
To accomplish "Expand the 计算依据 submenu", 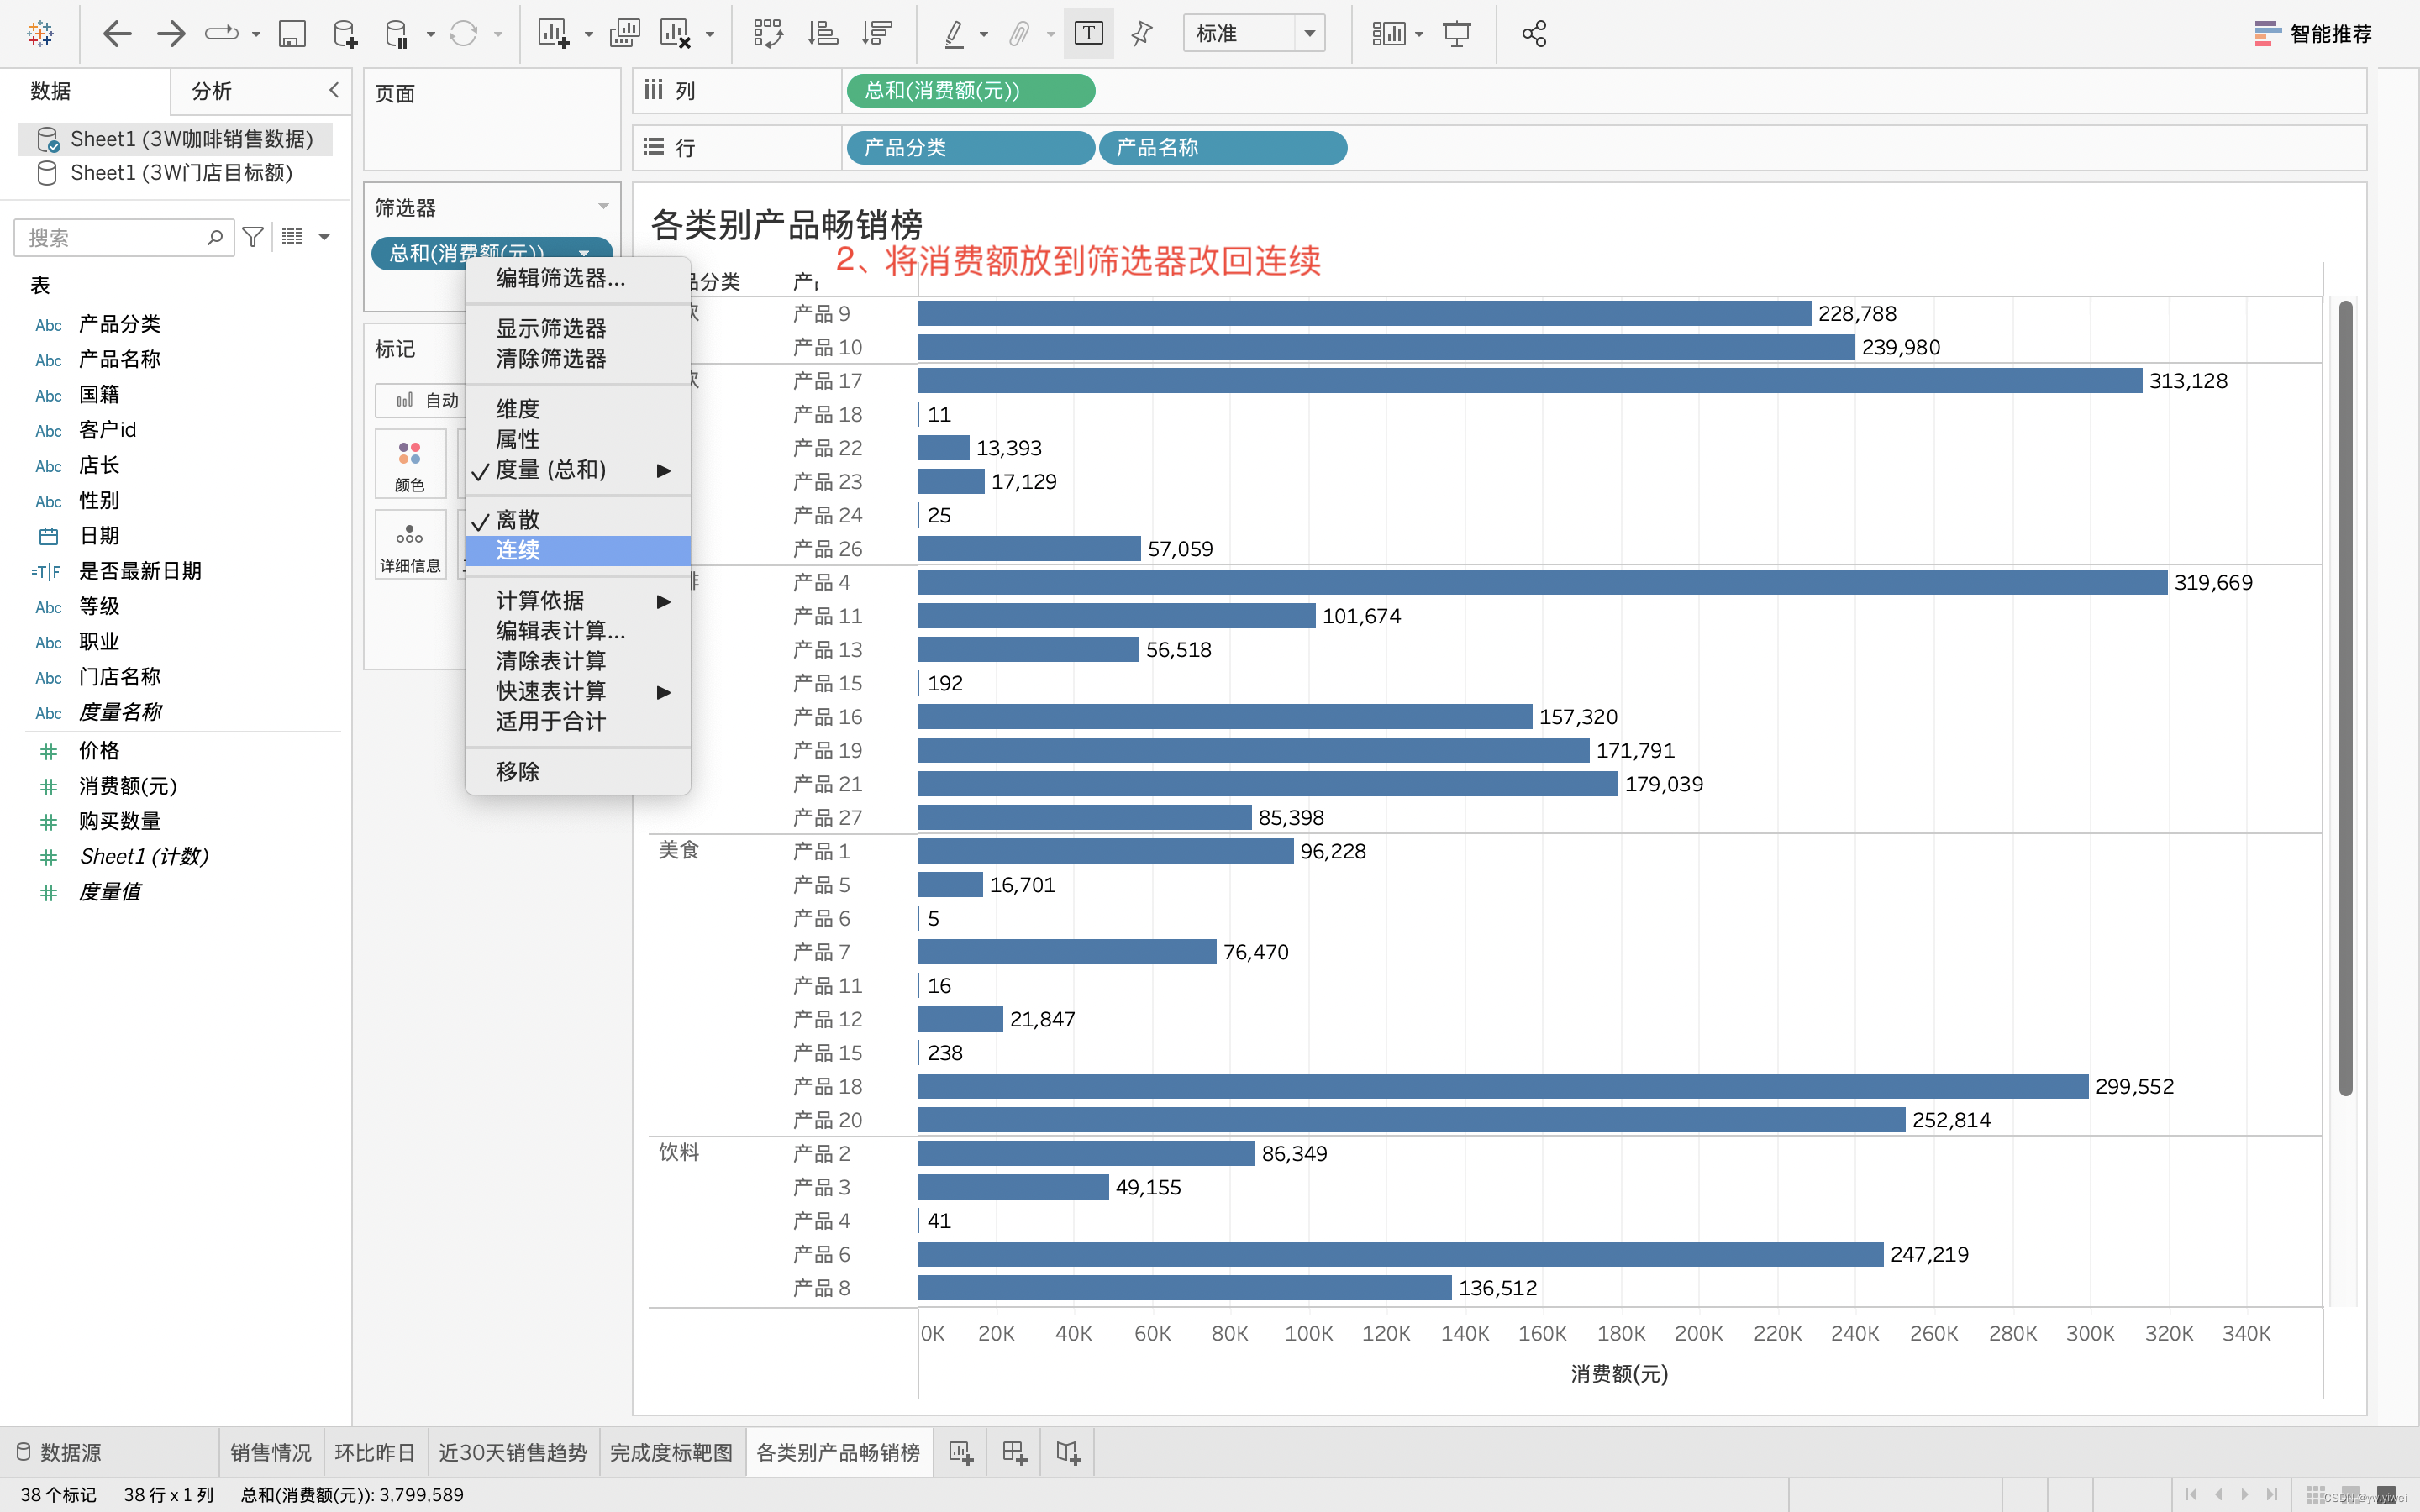I will (x=663, y=601).
